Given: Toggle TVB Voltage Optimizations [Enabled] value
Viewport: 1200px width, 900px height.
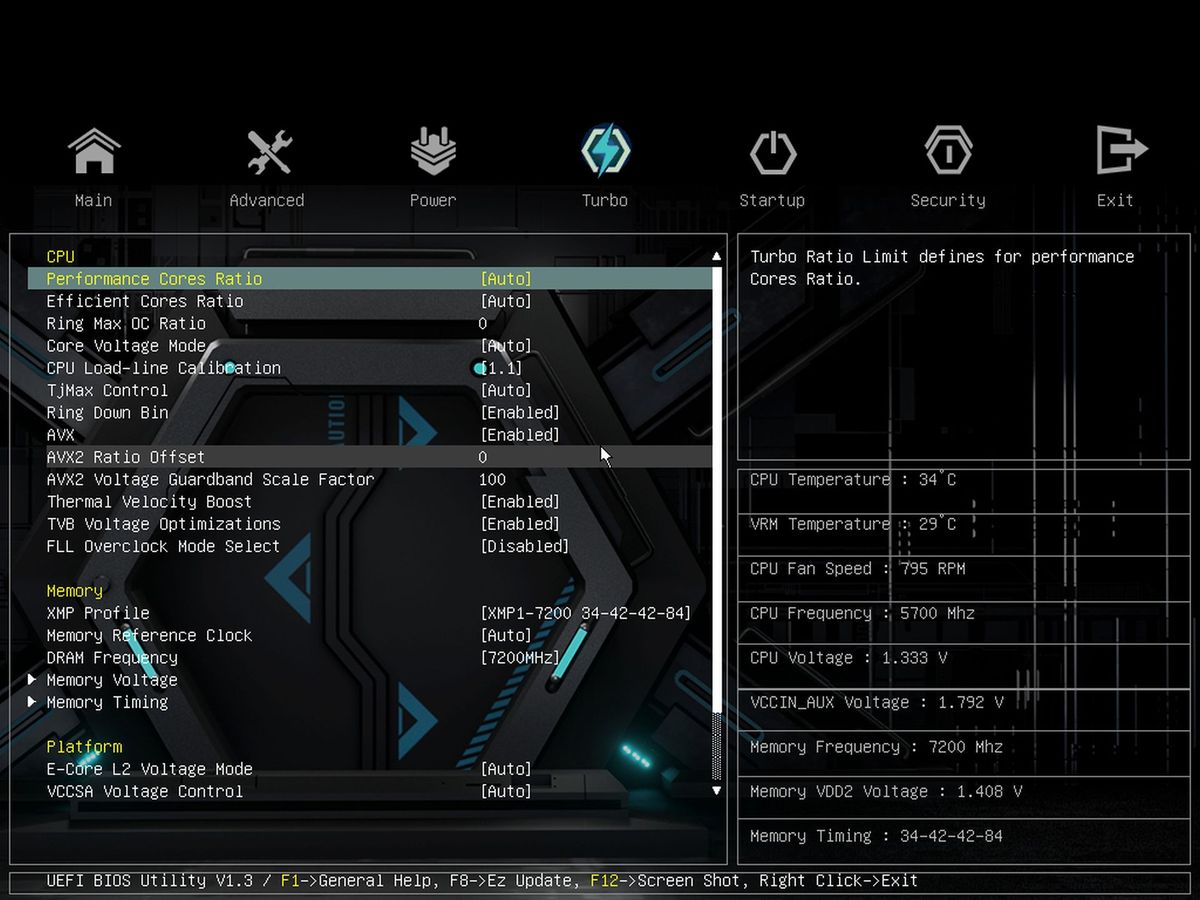Looking at the screenshot, I should [520, 524].
